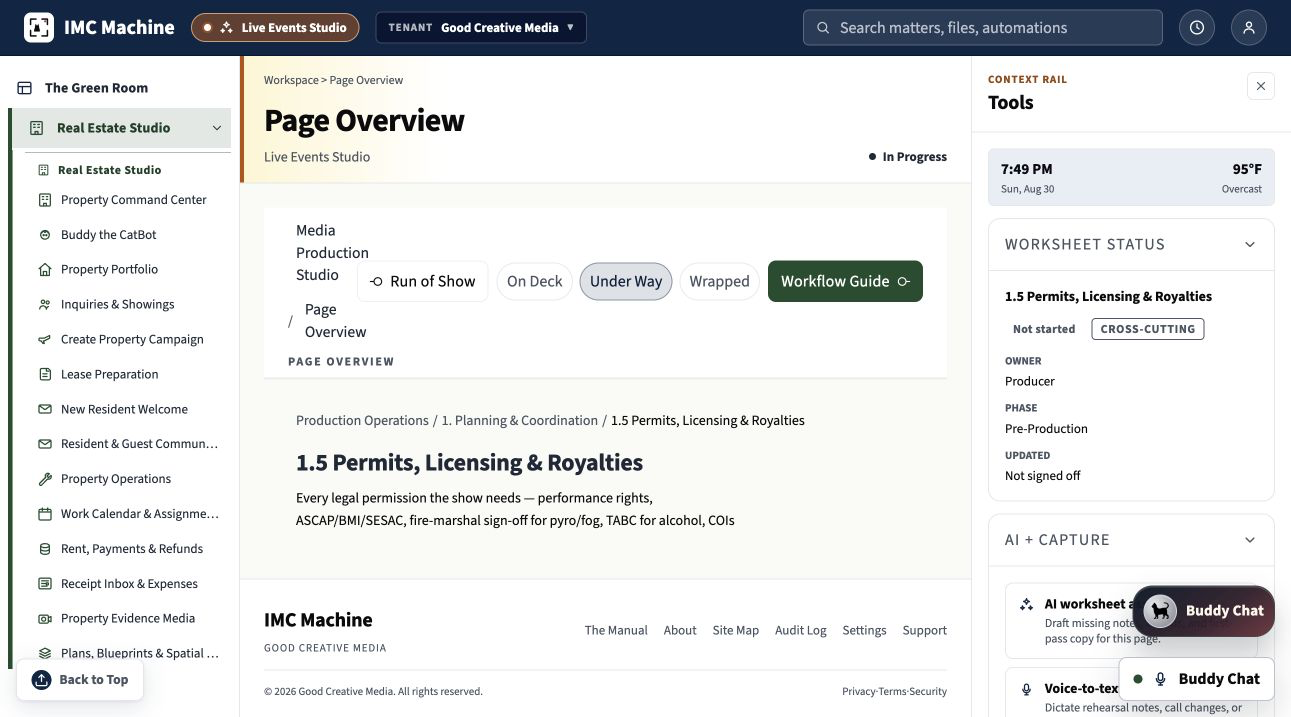1291x717 pixels.
Task: Click the IMC Machine logo icon
Action: coord(39,28)
